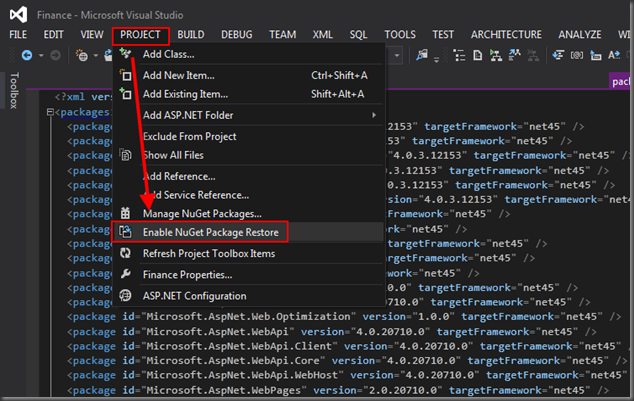
Task: Open the XML menu
Action: coord(322,35)
